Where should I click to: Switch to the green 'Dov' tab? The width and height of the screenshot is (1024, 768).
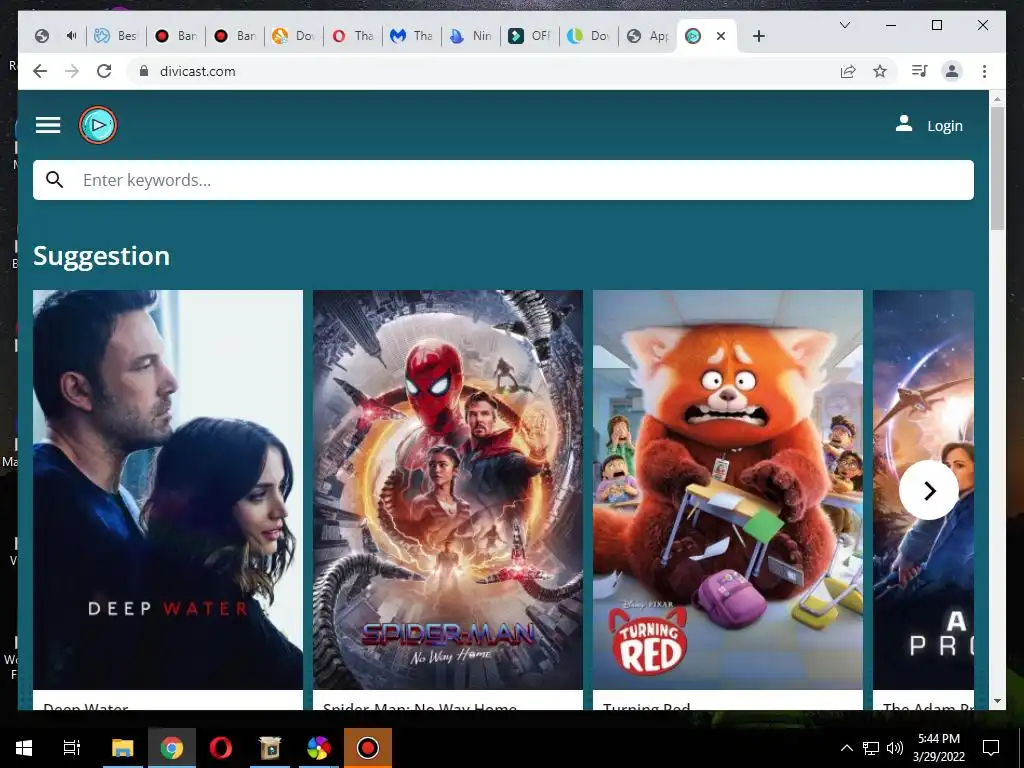click(x=588, y=36)
